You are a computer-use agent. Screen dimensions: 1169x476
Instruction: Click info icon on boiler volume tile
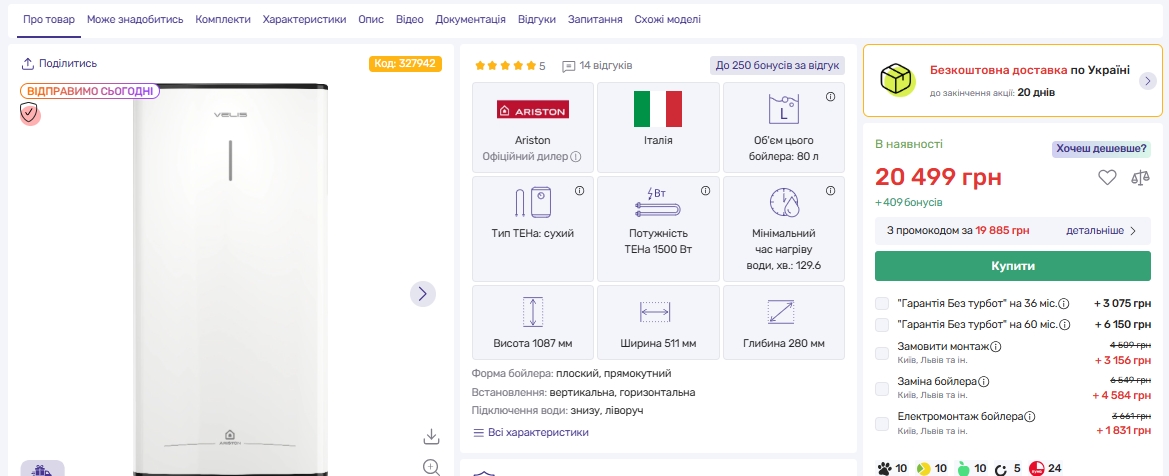point(830,97)
